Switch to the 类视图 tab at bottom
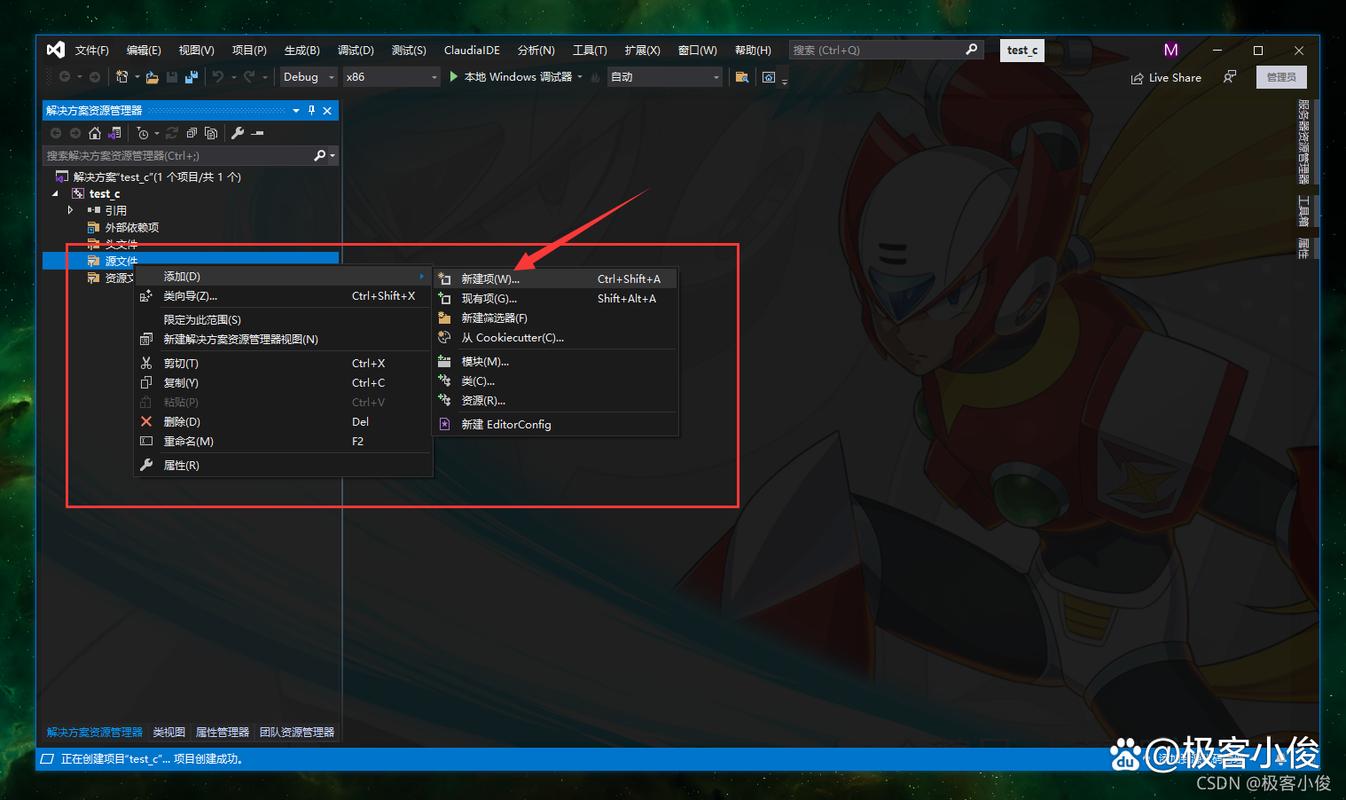This screenshot has width=1346, height=800. [x=168, y=731]
